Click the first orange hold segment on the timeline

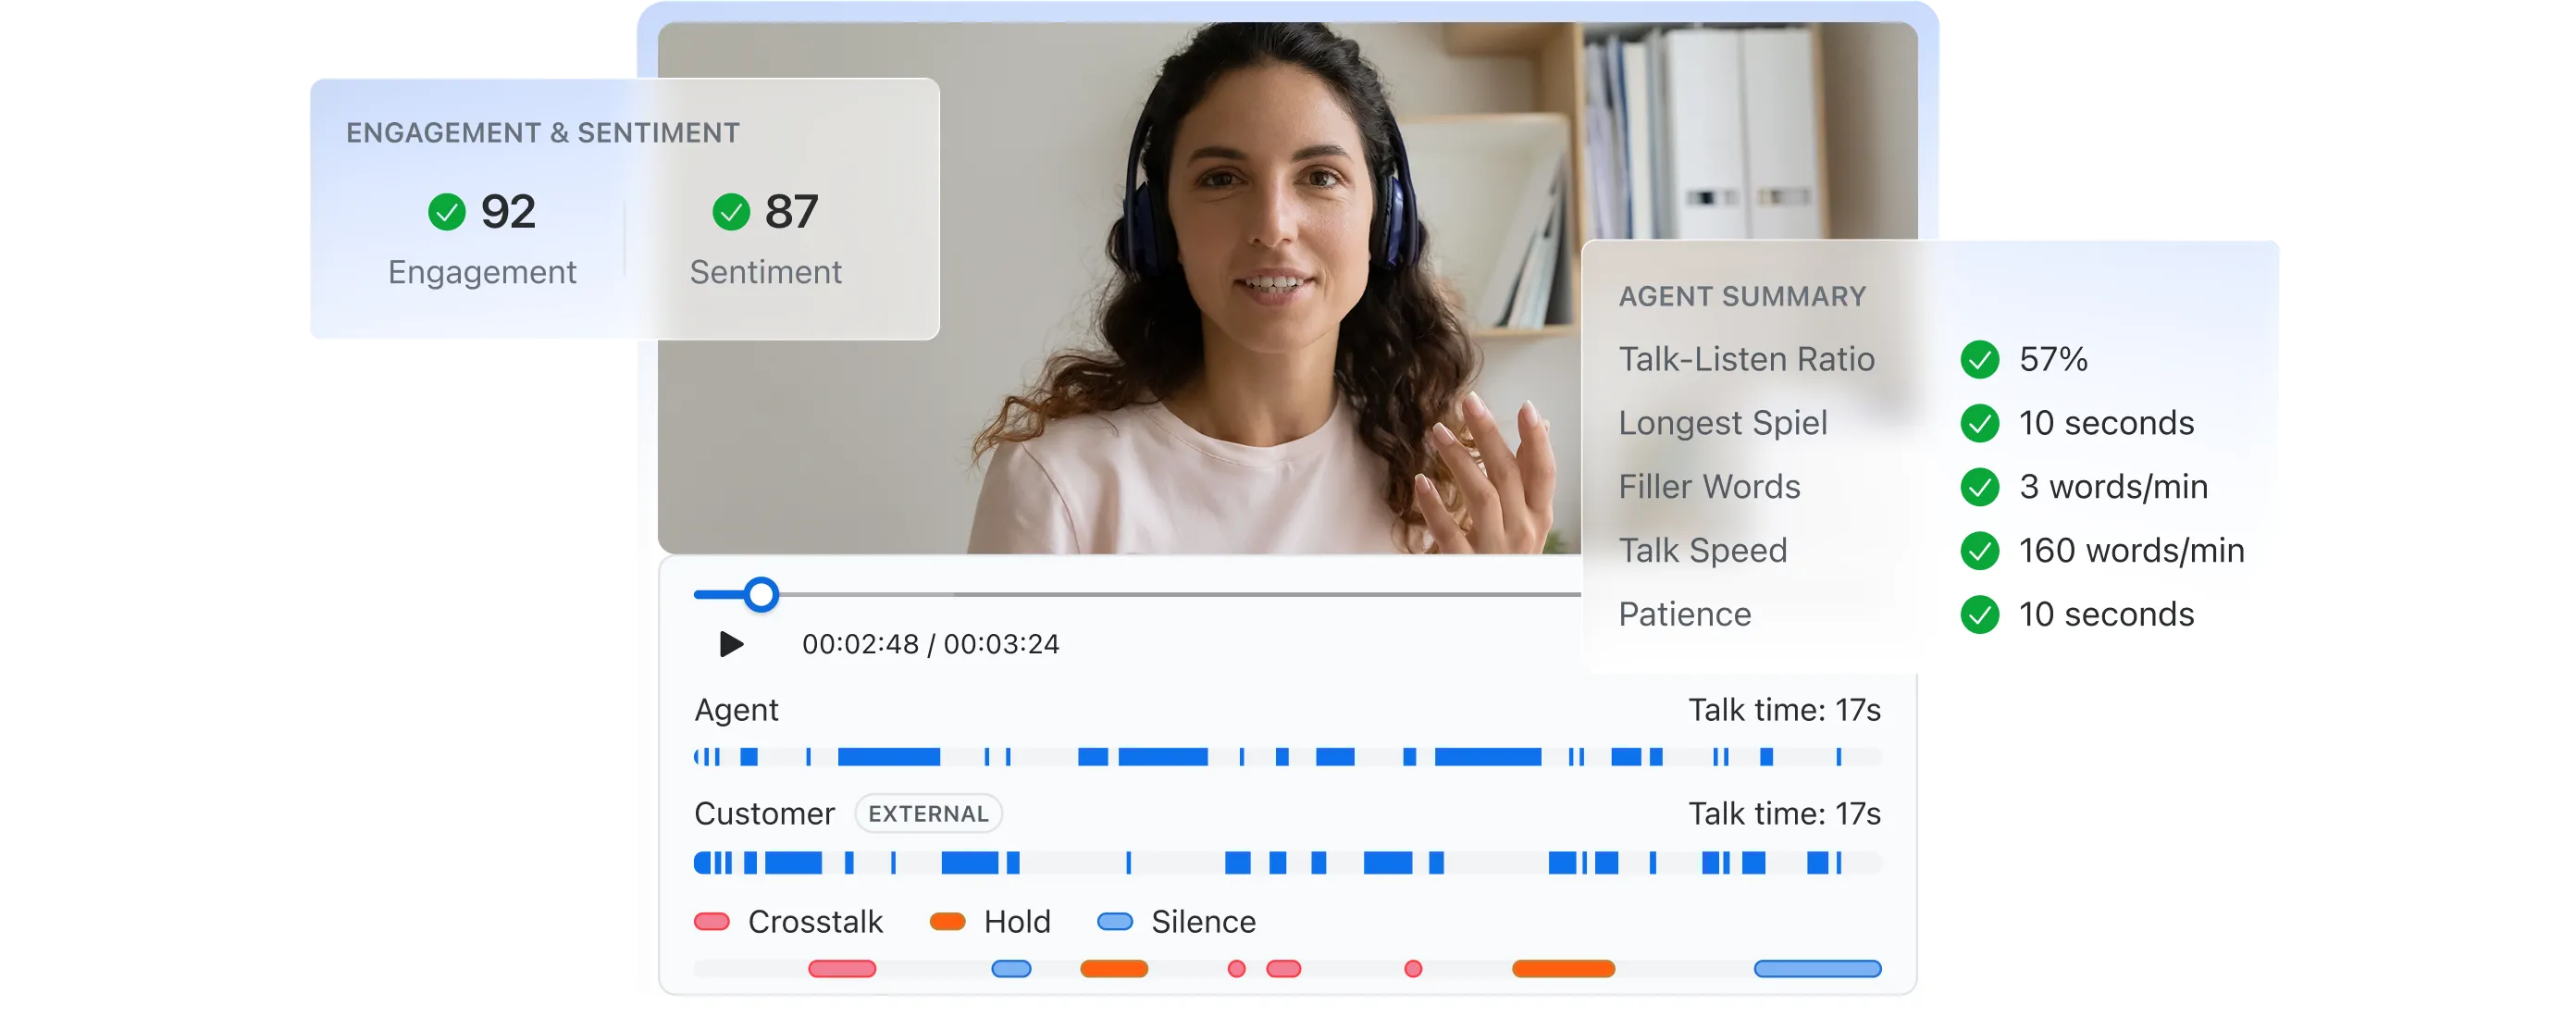coord(1114,968)
